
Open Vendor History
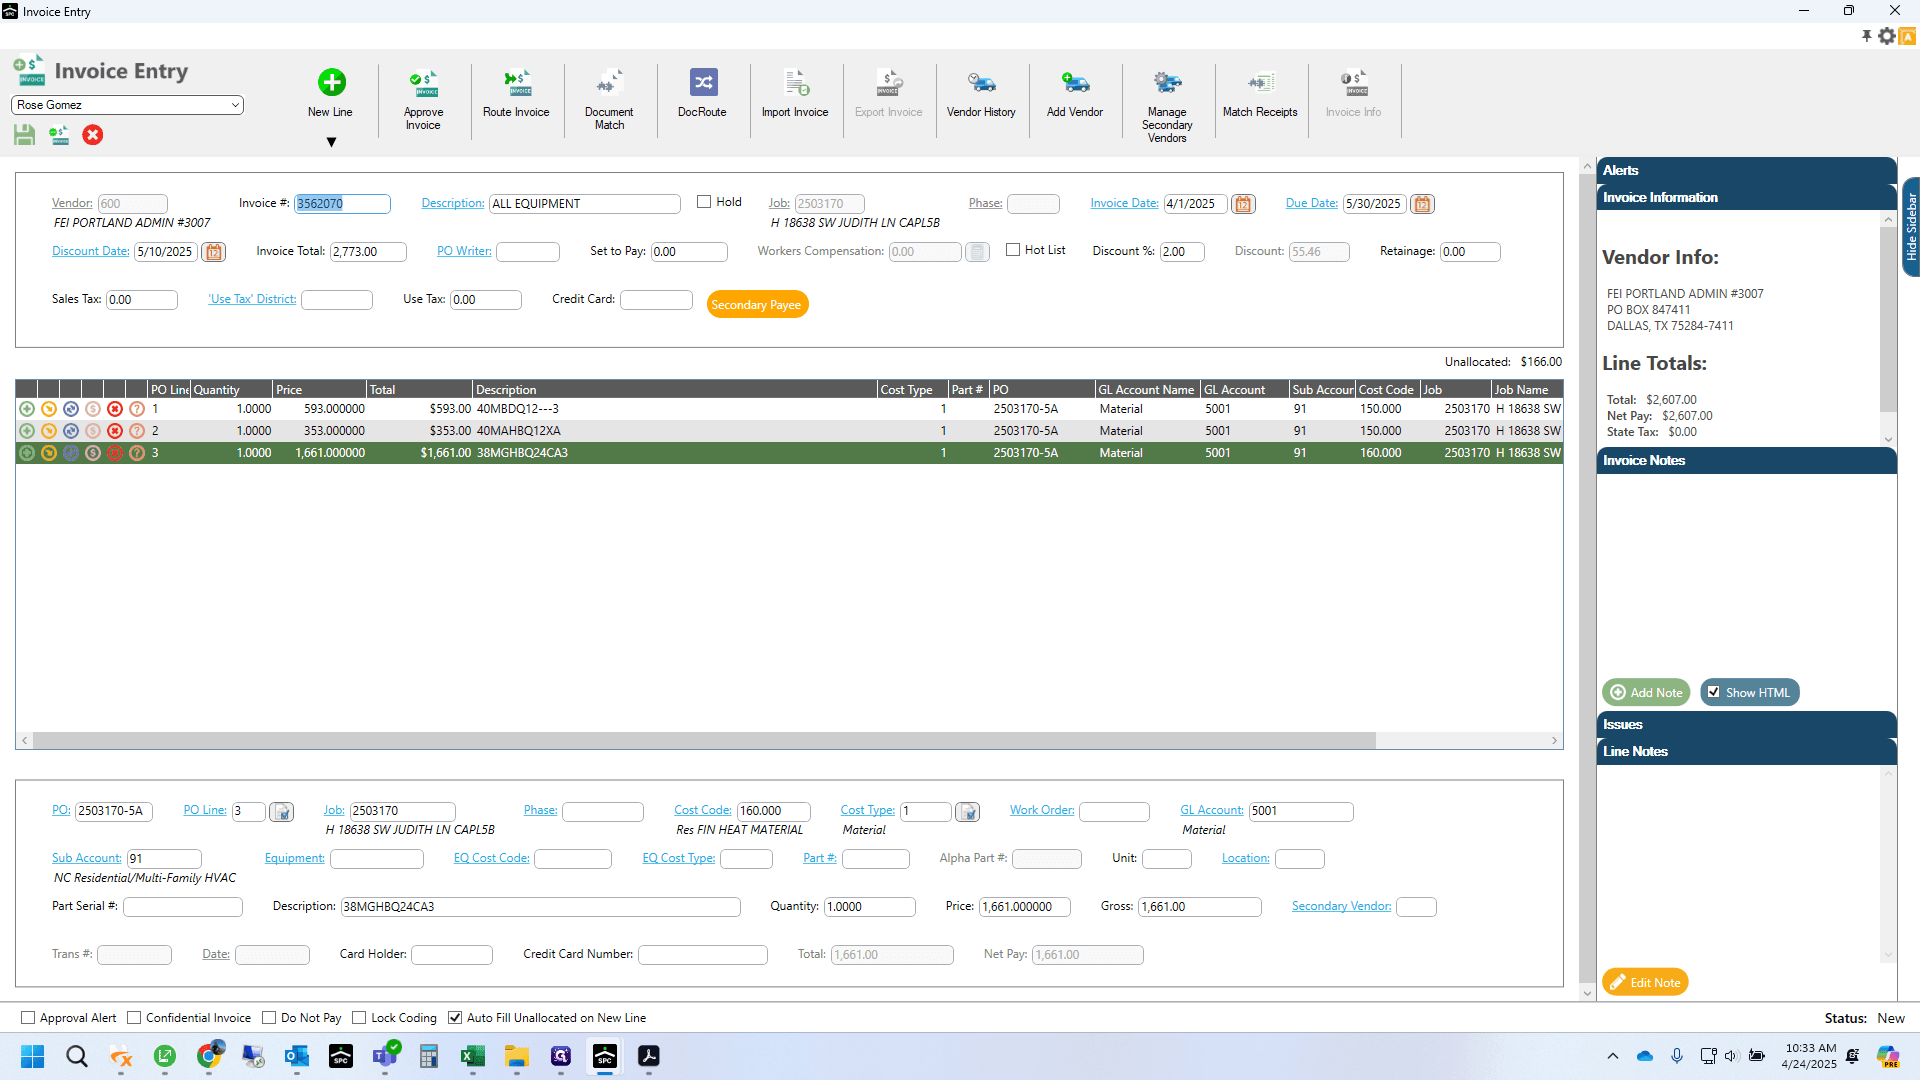(981, 82)
